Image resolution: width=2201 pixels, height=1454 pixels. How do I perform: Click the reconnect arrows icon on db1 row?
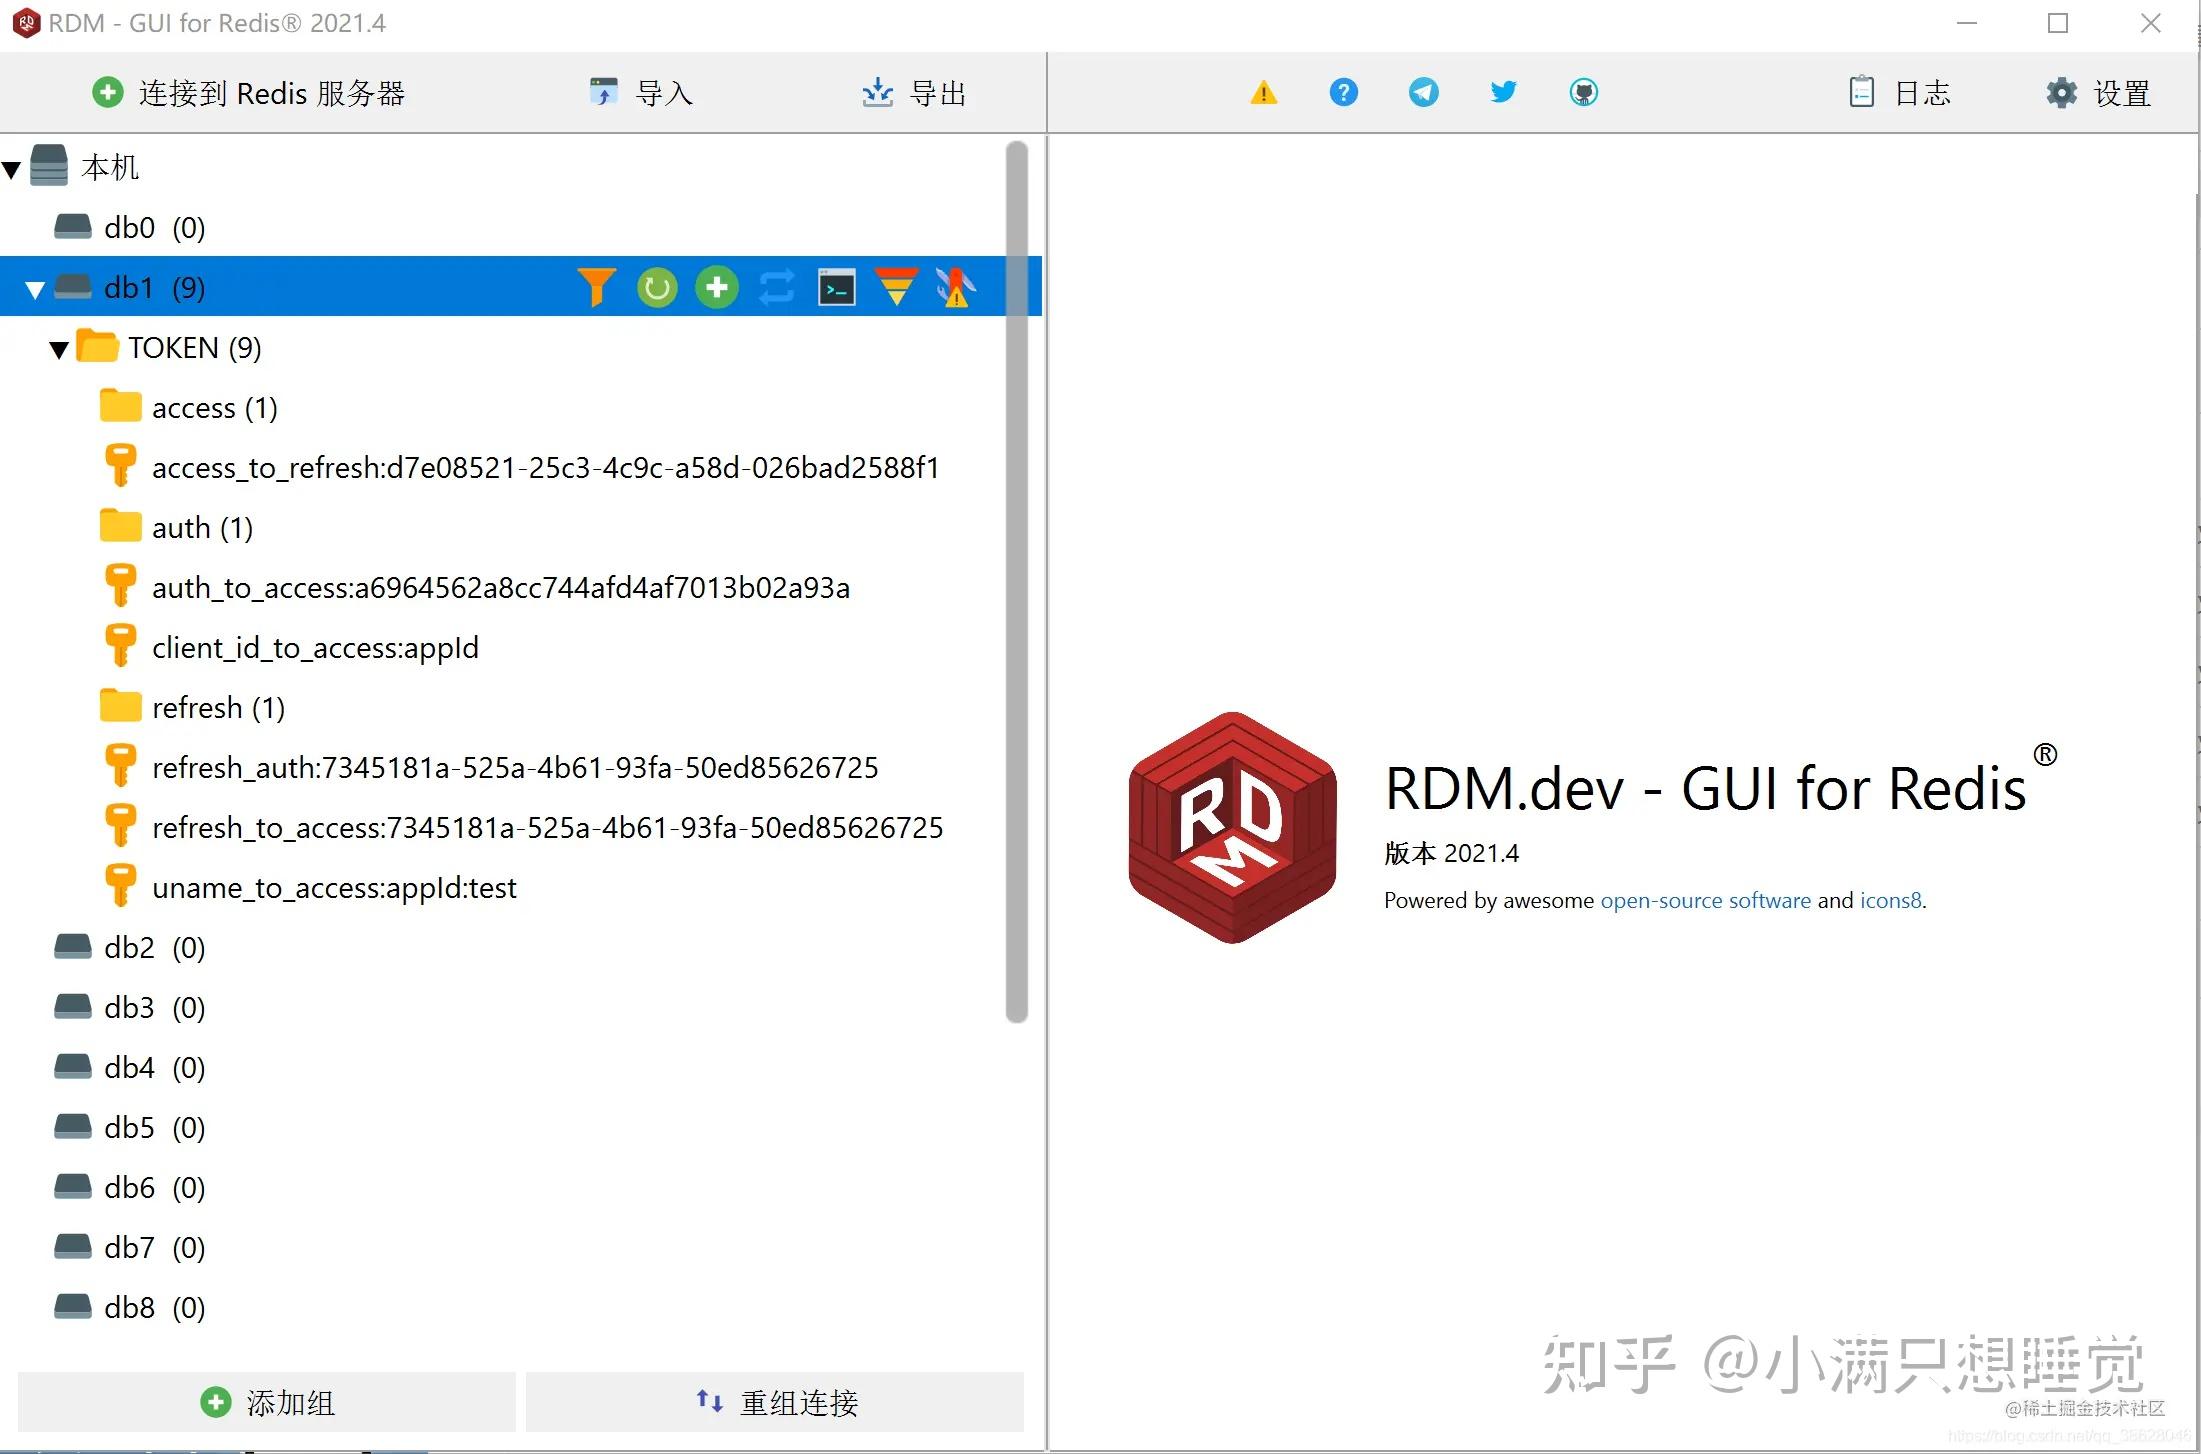[x=776, y=286]
